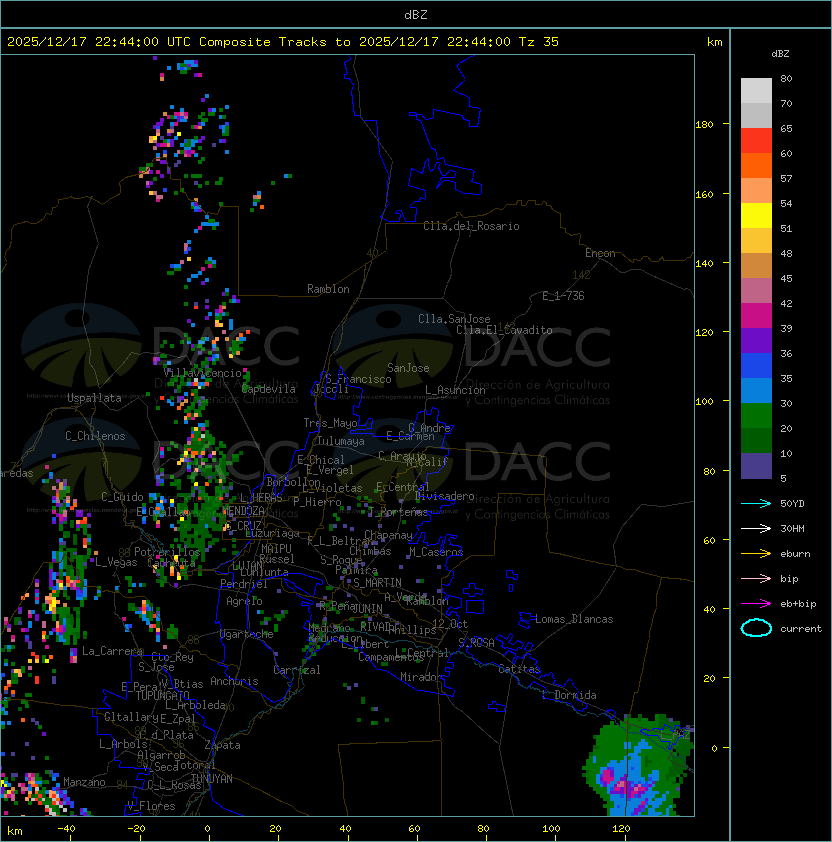Click the 'Tz 35' threshold text
Viewport: 832px width, 842px height.
(539, 42)
